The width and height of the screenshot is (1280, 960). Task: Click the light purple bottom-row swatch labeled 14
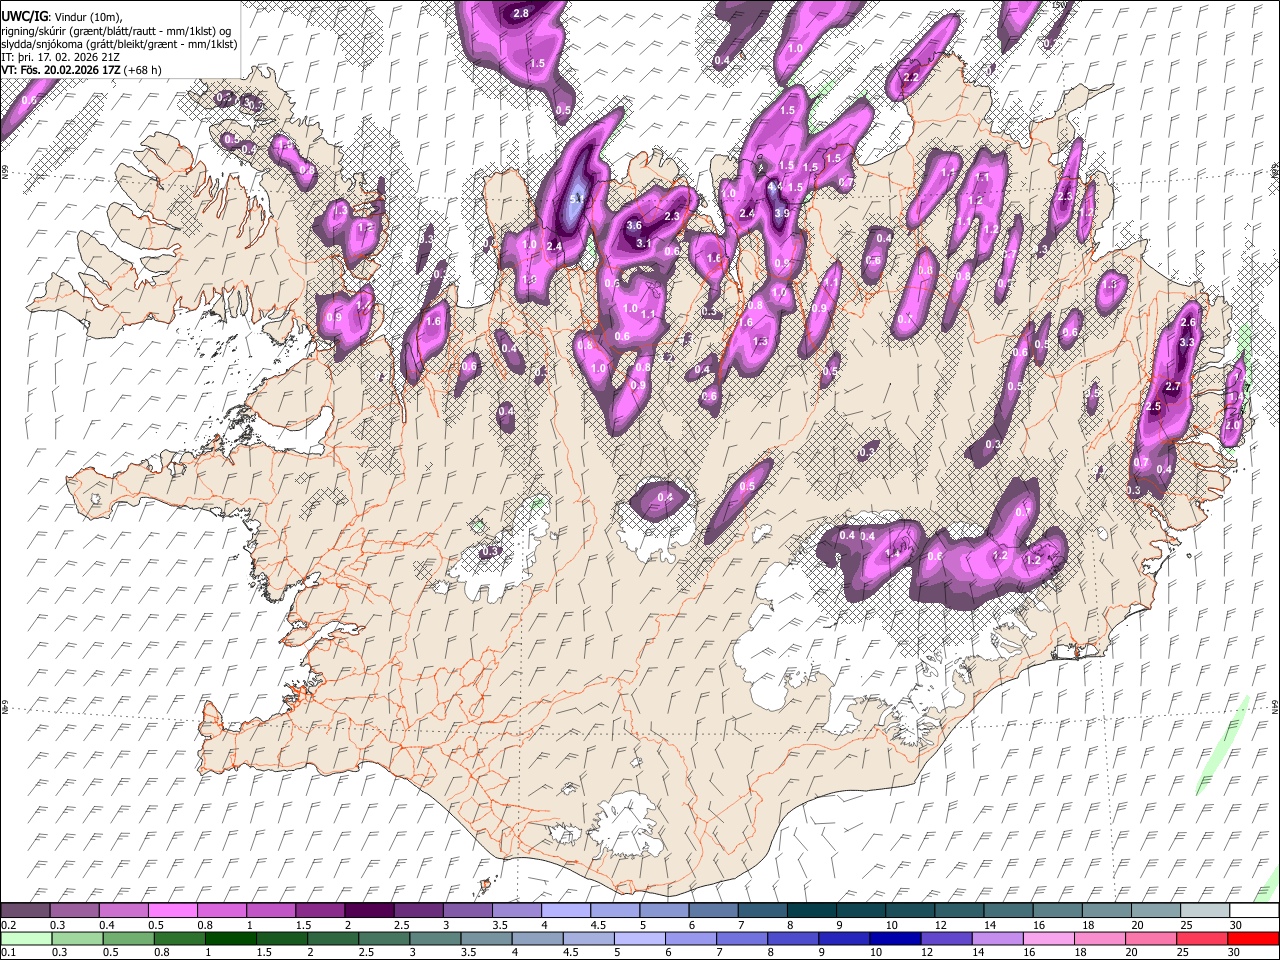coord(997,938)
